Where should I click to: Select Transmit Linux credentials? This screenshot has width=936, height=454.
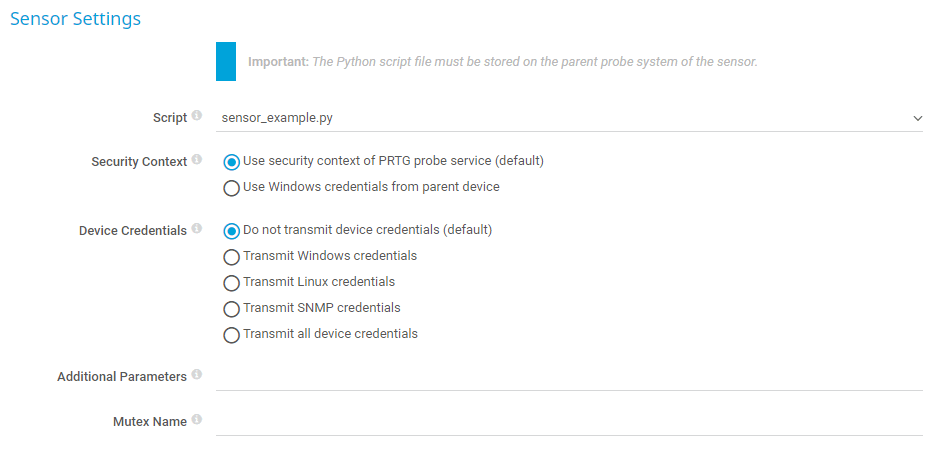[232, 282]
